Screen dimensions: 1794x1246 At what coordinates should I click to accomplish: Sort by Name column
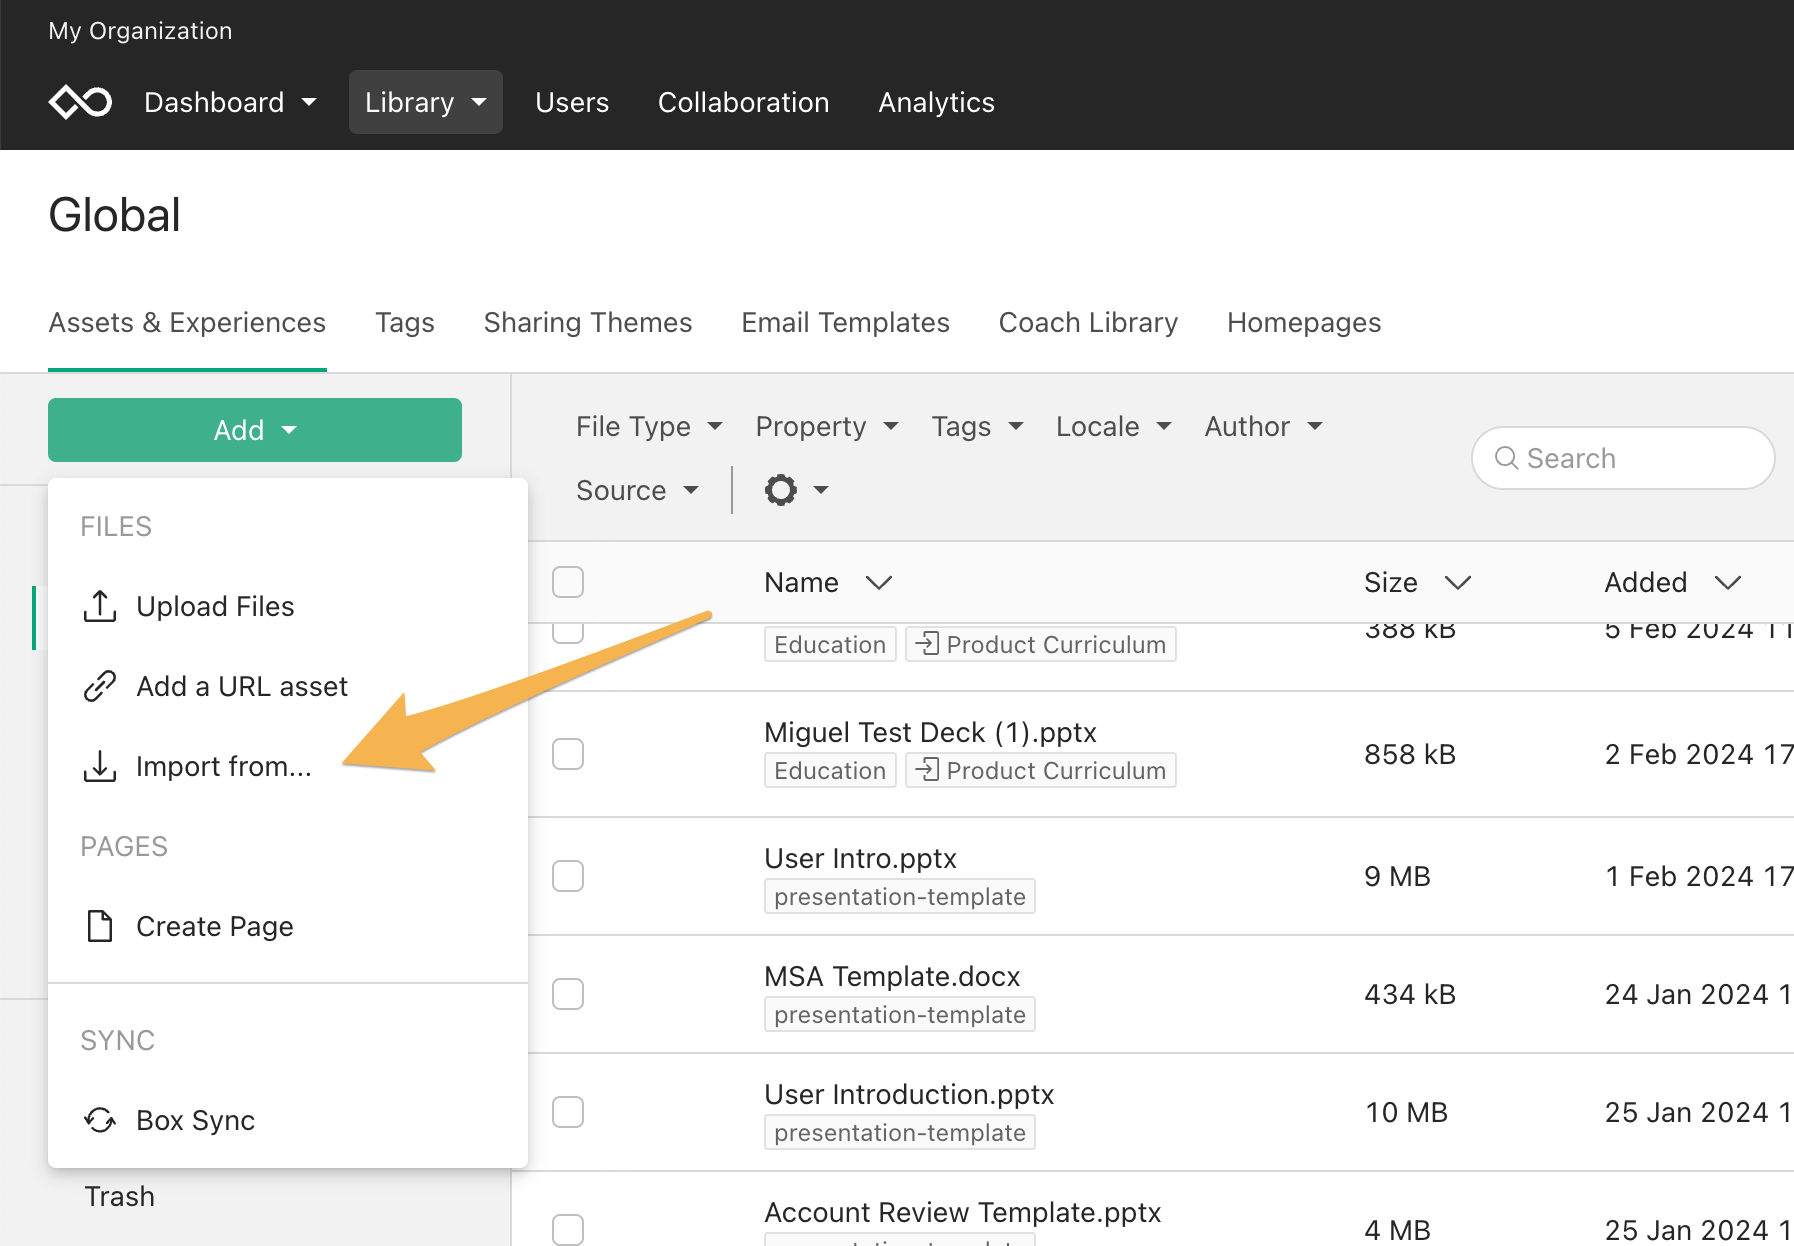[828, 582]
